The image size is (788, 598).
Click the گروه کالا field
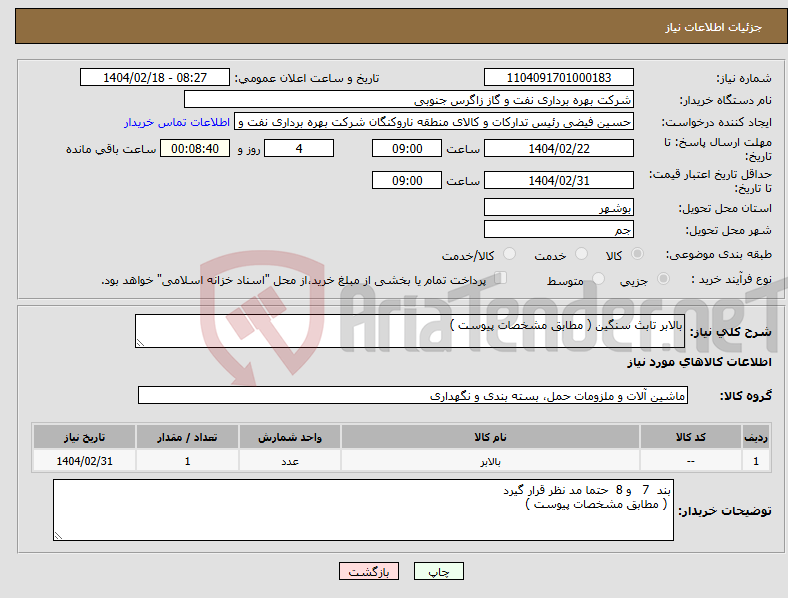[413, 395]
